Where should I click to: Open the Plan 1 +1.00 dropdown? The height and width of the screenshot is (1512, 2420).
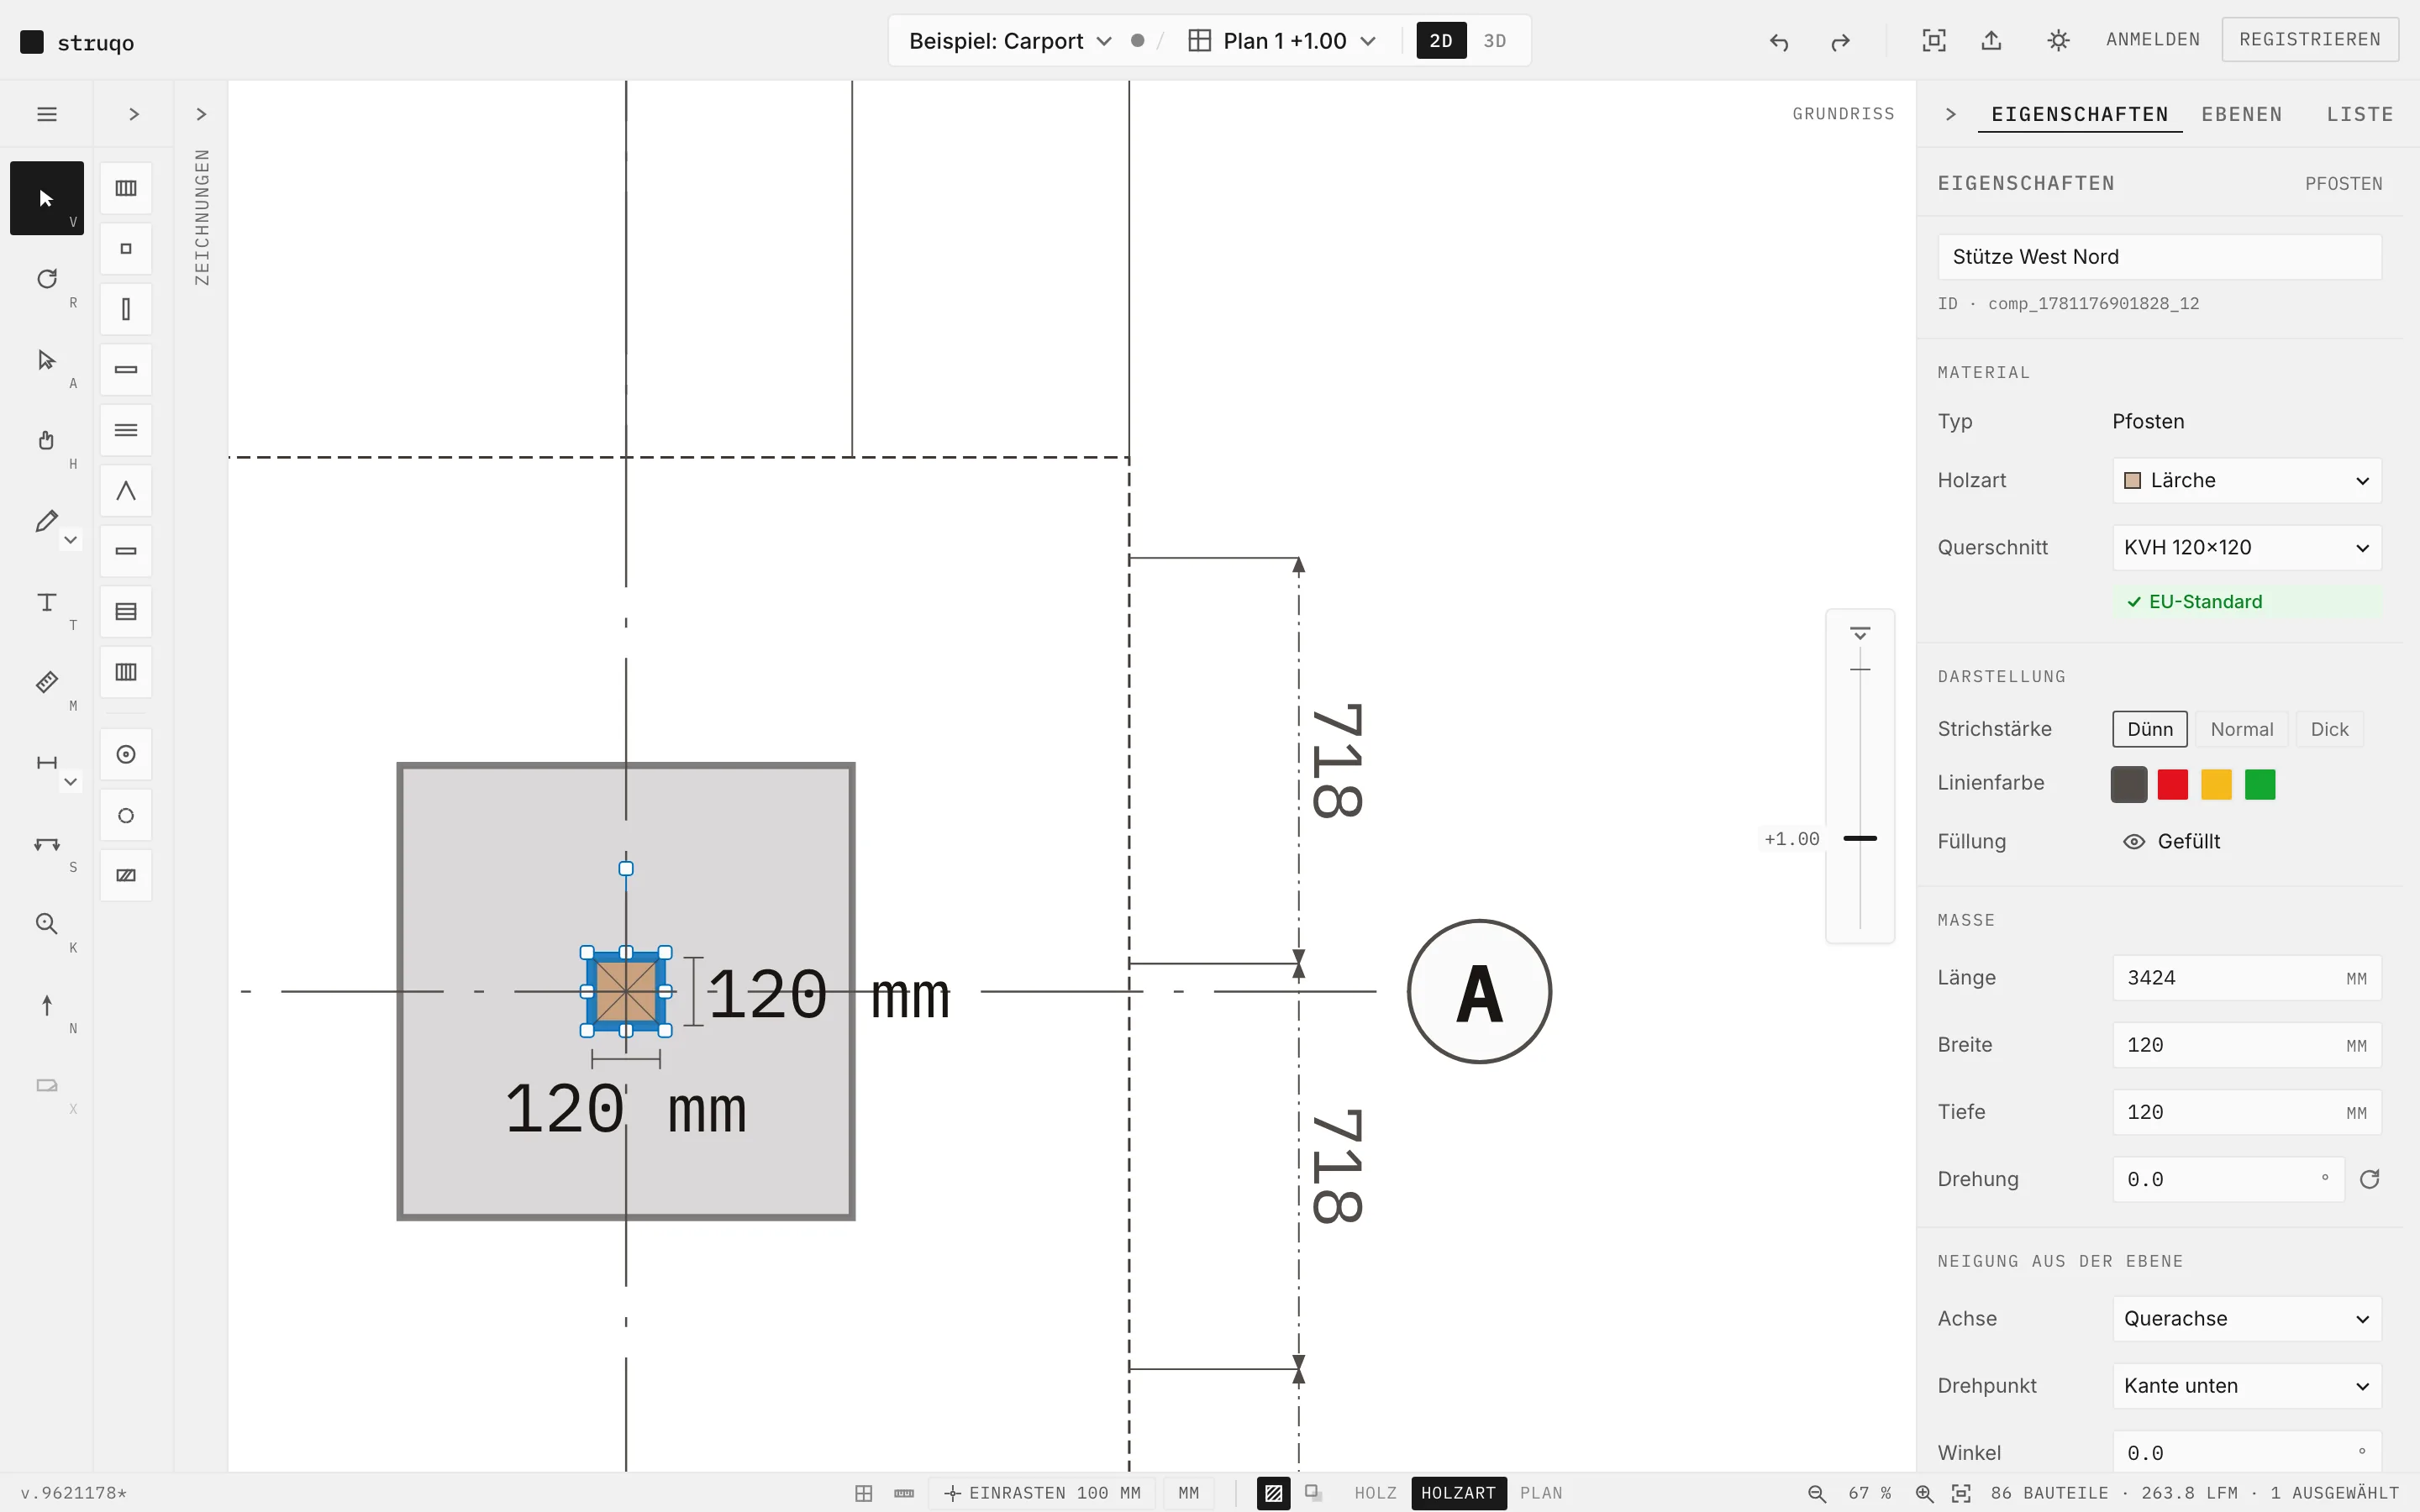pyautogui.click(x=1283, y=41)
